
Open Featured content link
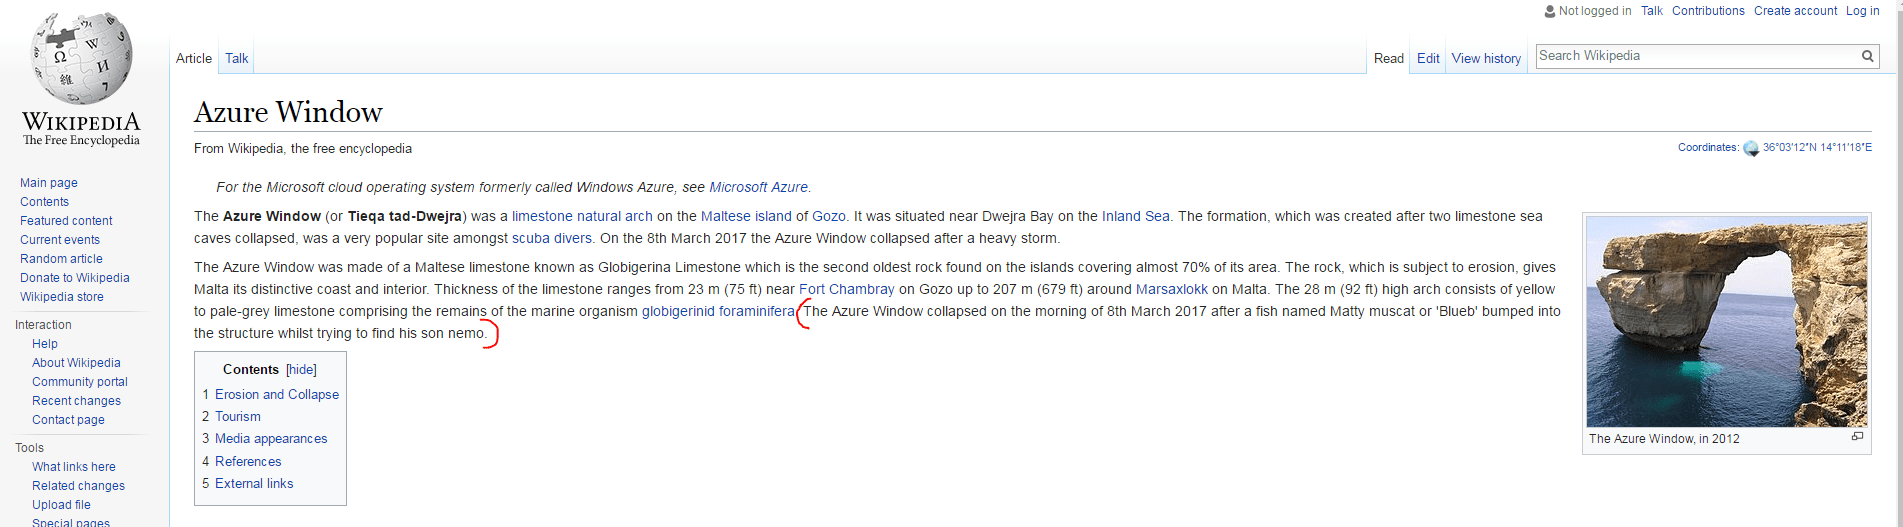(66, 221)
